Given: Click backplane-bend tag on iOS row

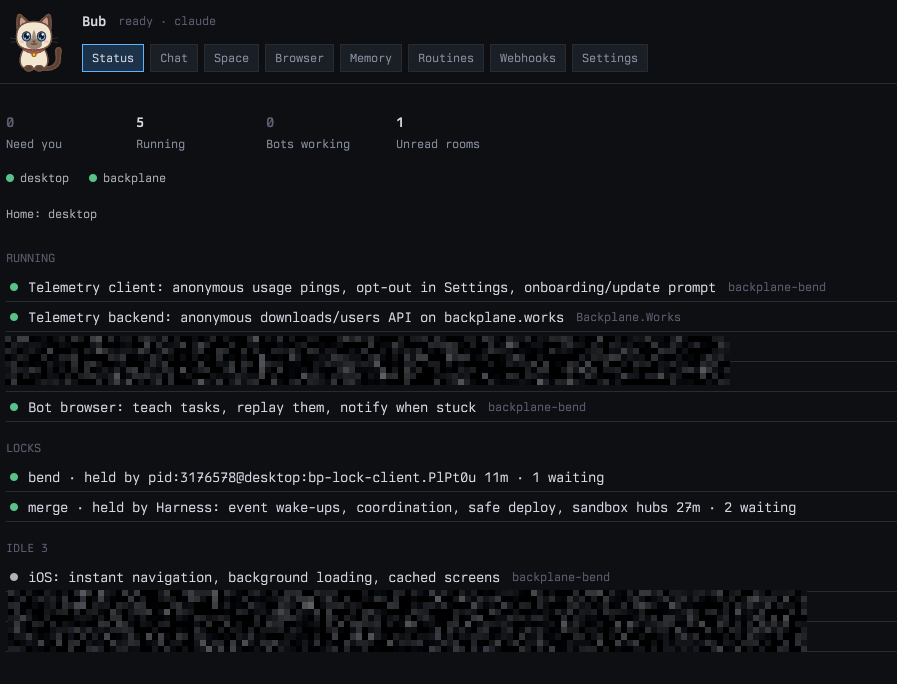Looking at the screenshot, I should point(561,577).
